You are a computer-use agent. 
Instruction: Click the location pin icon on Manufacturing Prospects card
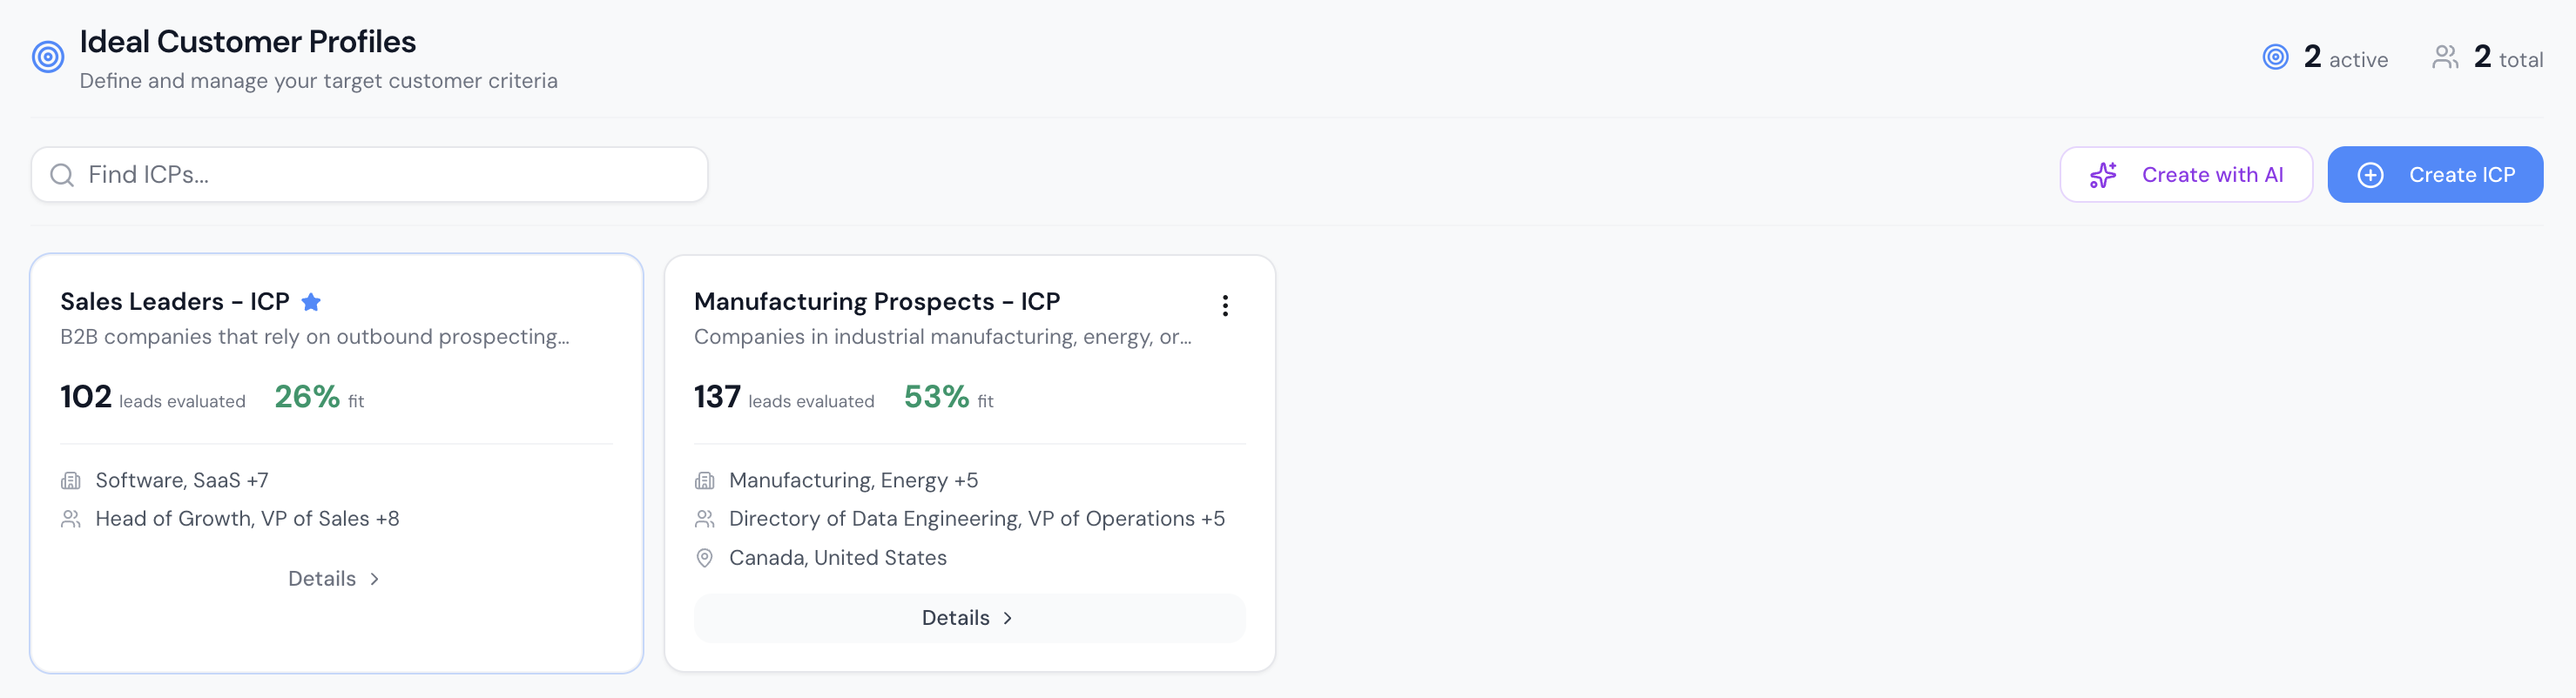[x=705, y=558]
